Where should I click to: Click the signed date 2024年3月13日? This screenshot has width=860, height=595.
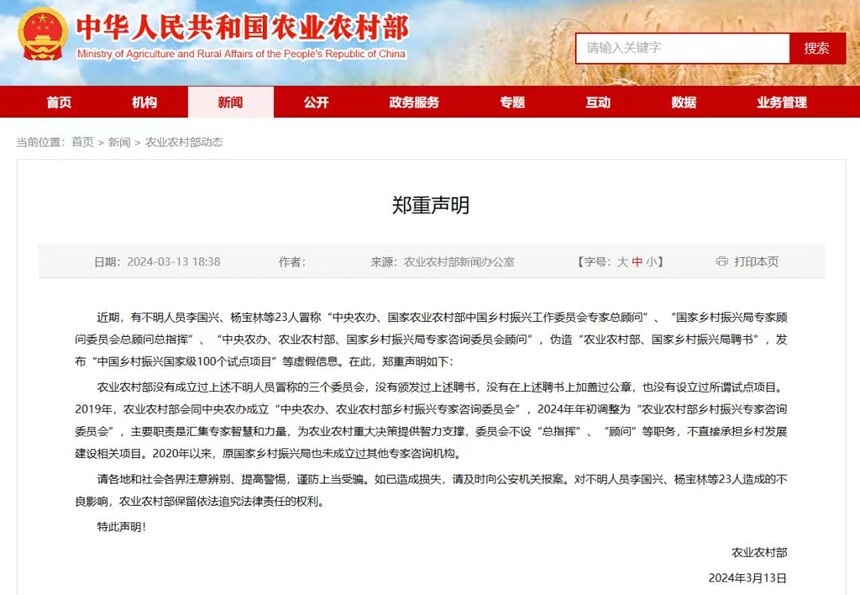click(x=748, y=577)
